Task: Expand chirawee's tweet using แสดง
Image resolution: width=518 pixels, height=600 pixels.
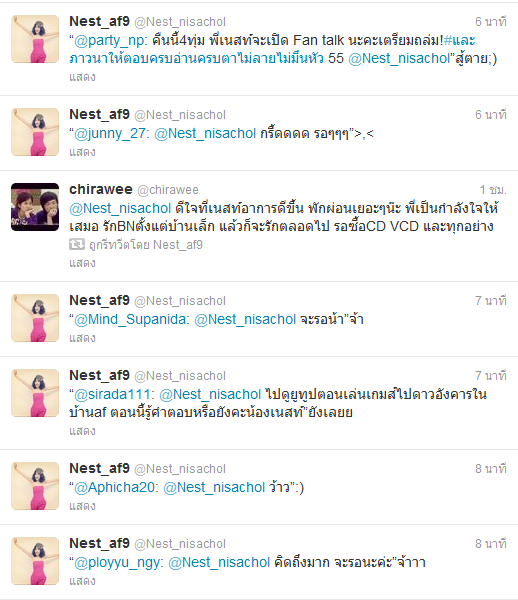Action: (82, 263)
